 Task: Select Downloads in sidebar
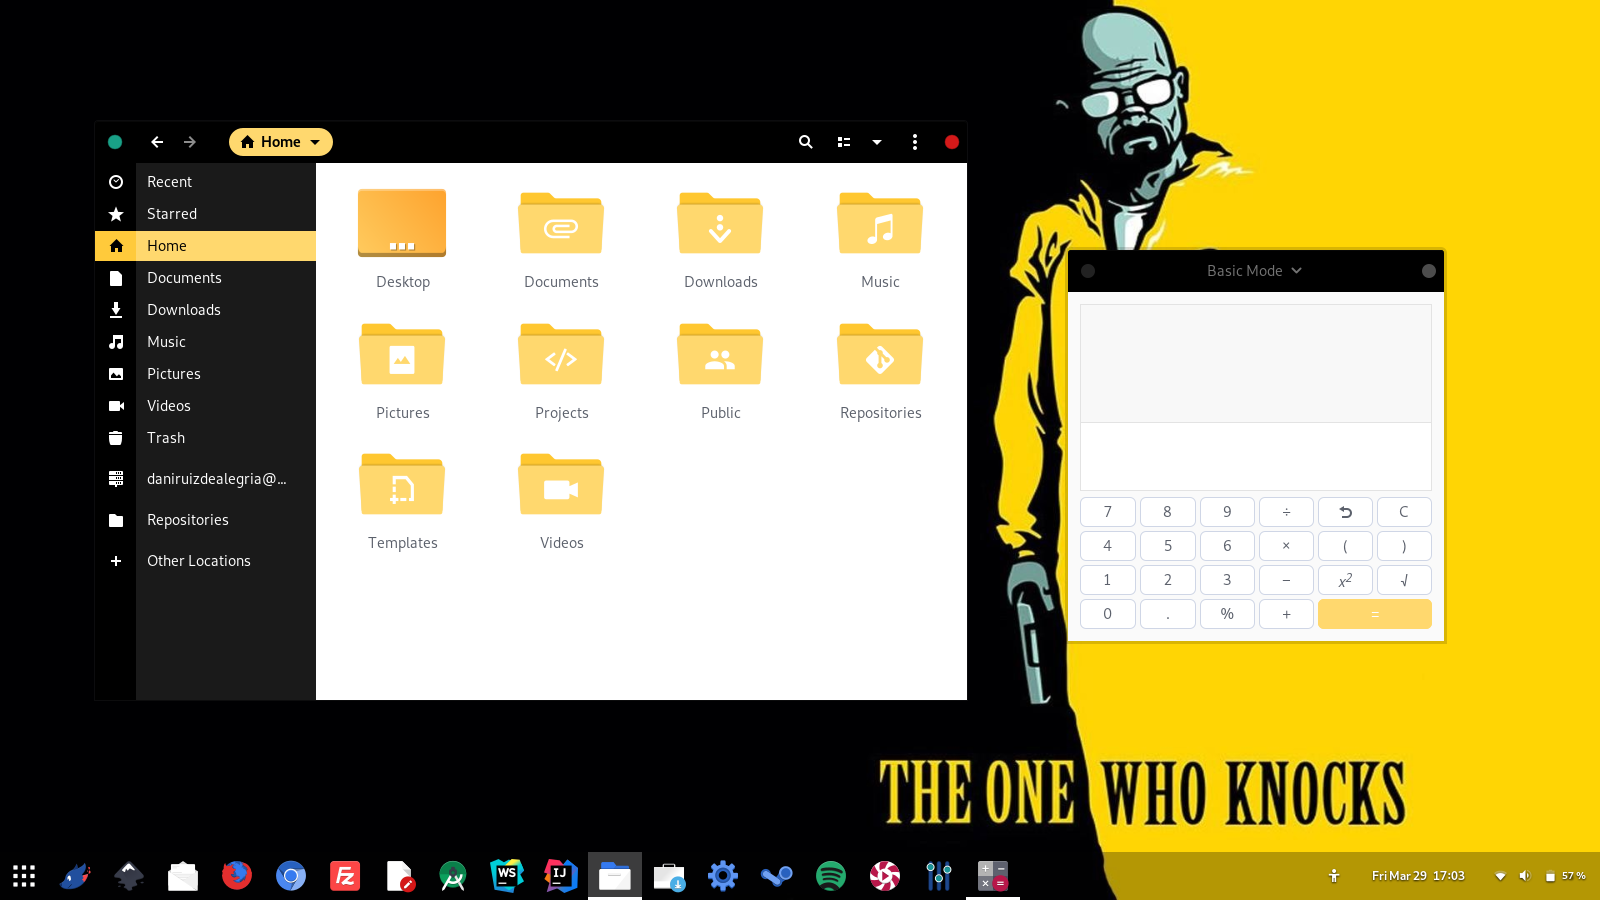coord(206,310)
